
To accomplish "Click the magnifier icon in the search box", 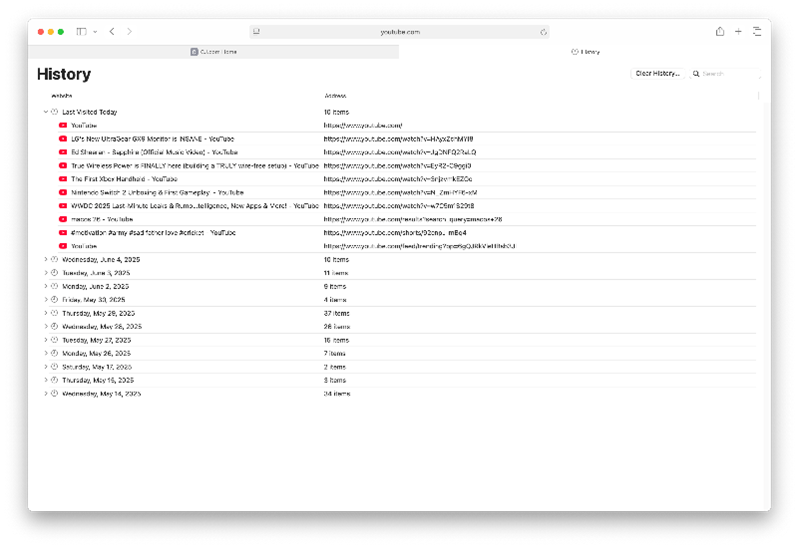I will [696, 74].
